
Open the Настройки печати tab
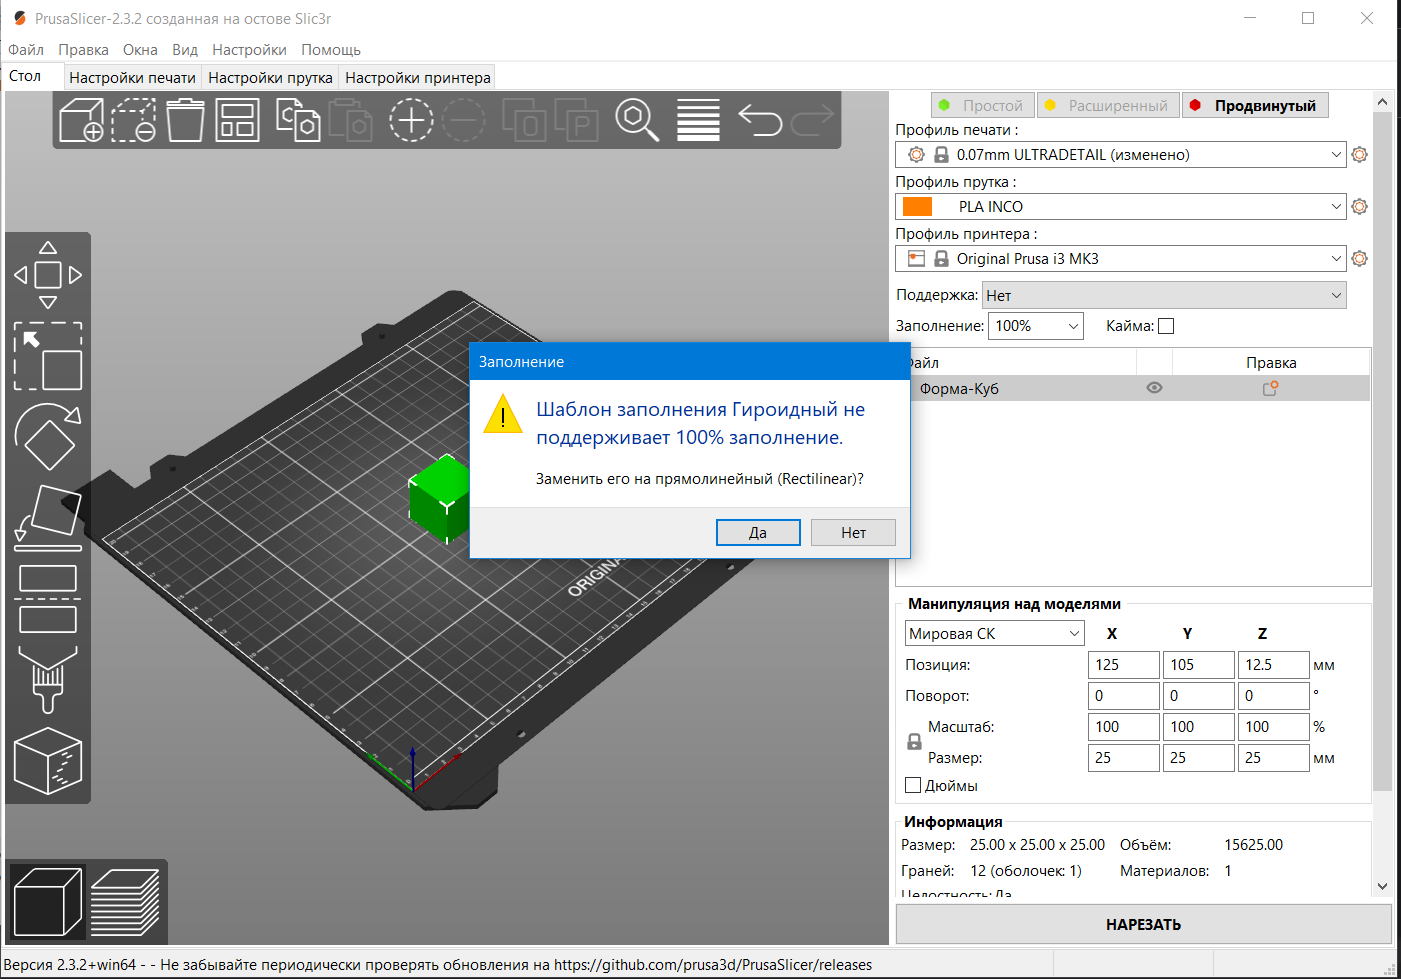(132, 76)
